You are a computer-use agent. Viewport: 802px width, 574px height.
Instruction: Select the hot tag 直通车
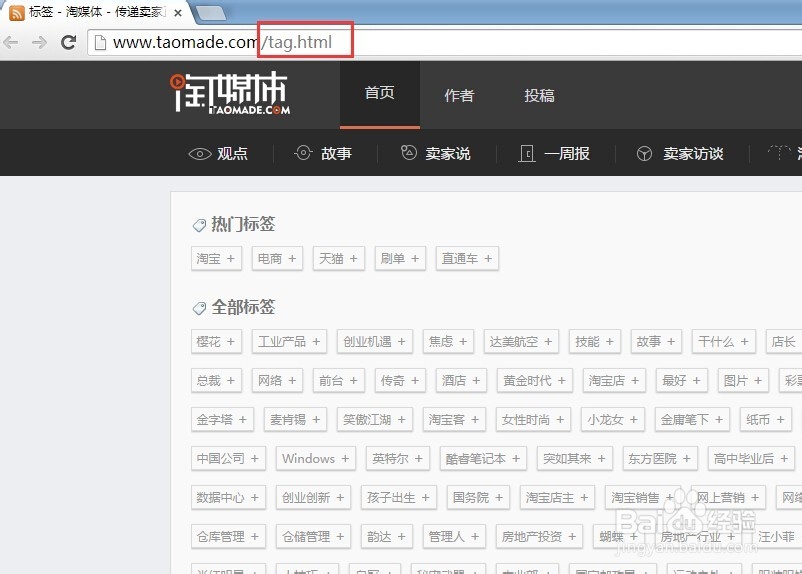point(467,258)
